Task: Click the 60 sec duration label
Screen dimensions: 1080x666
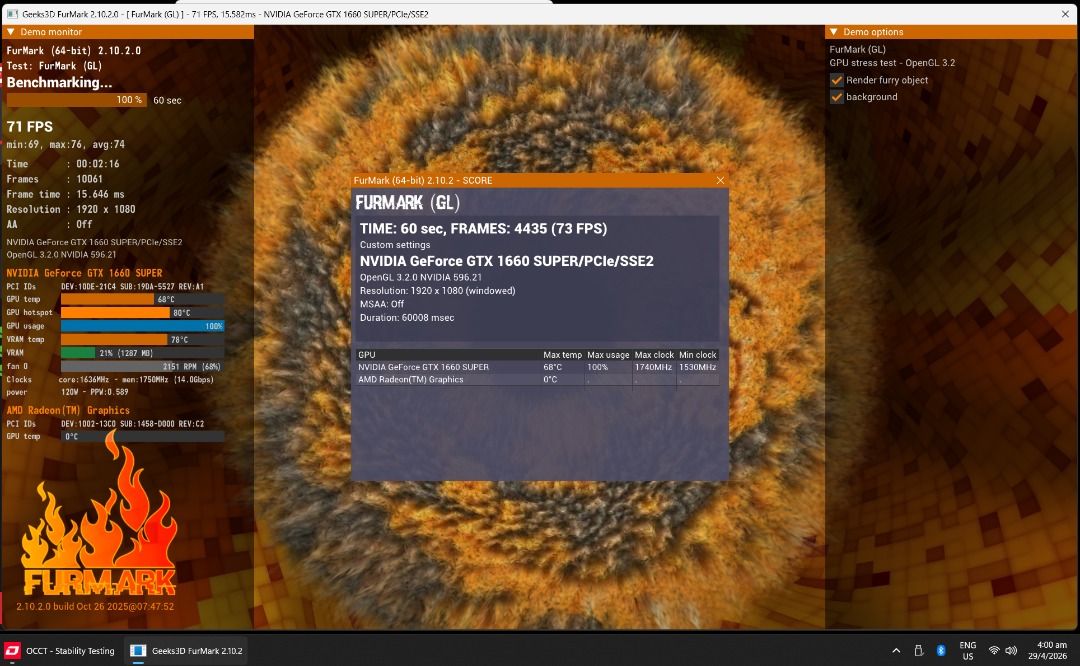Action: (167, 101)
